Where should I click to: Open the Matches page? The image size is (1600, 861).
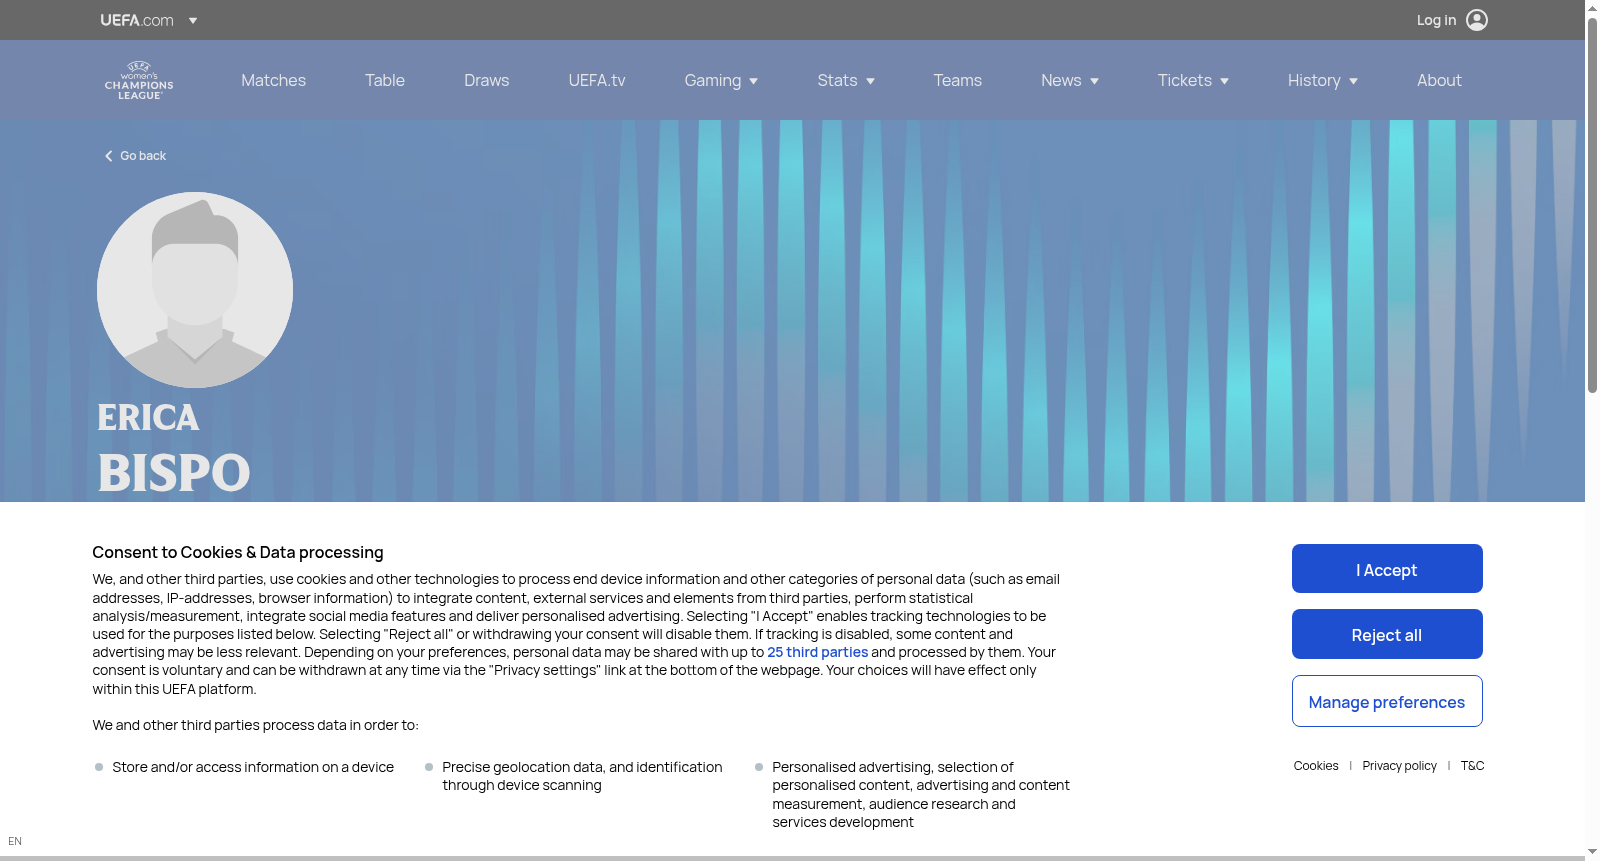273,80
